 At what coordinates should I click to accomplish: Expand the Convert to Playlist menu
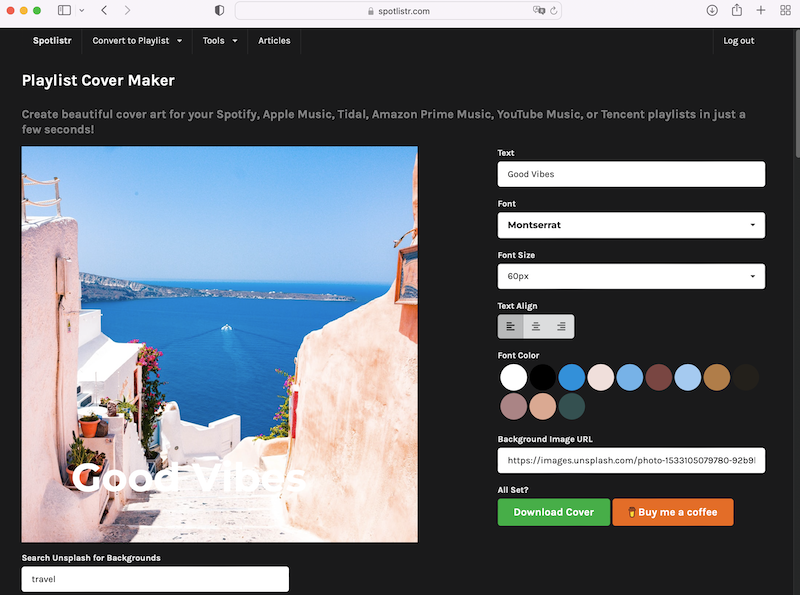click(x=137, y=41)
